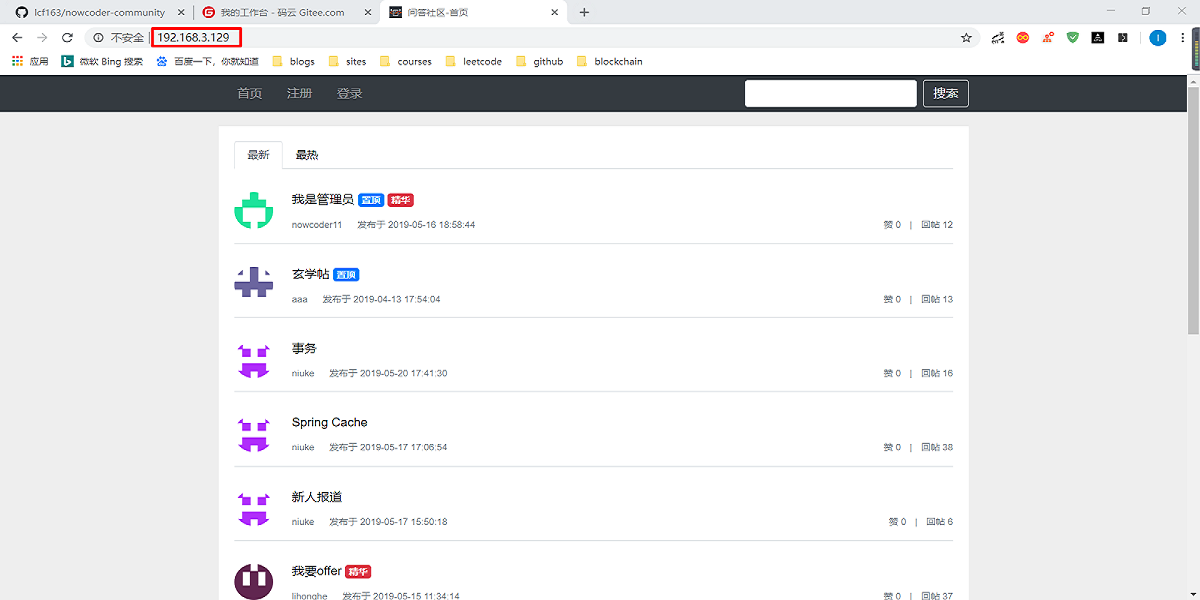Image resolution: width=1200 pixels, height=600 pixels.
Task: Click aaa's purple cross avatar
Action: click(x=254, y=284)
